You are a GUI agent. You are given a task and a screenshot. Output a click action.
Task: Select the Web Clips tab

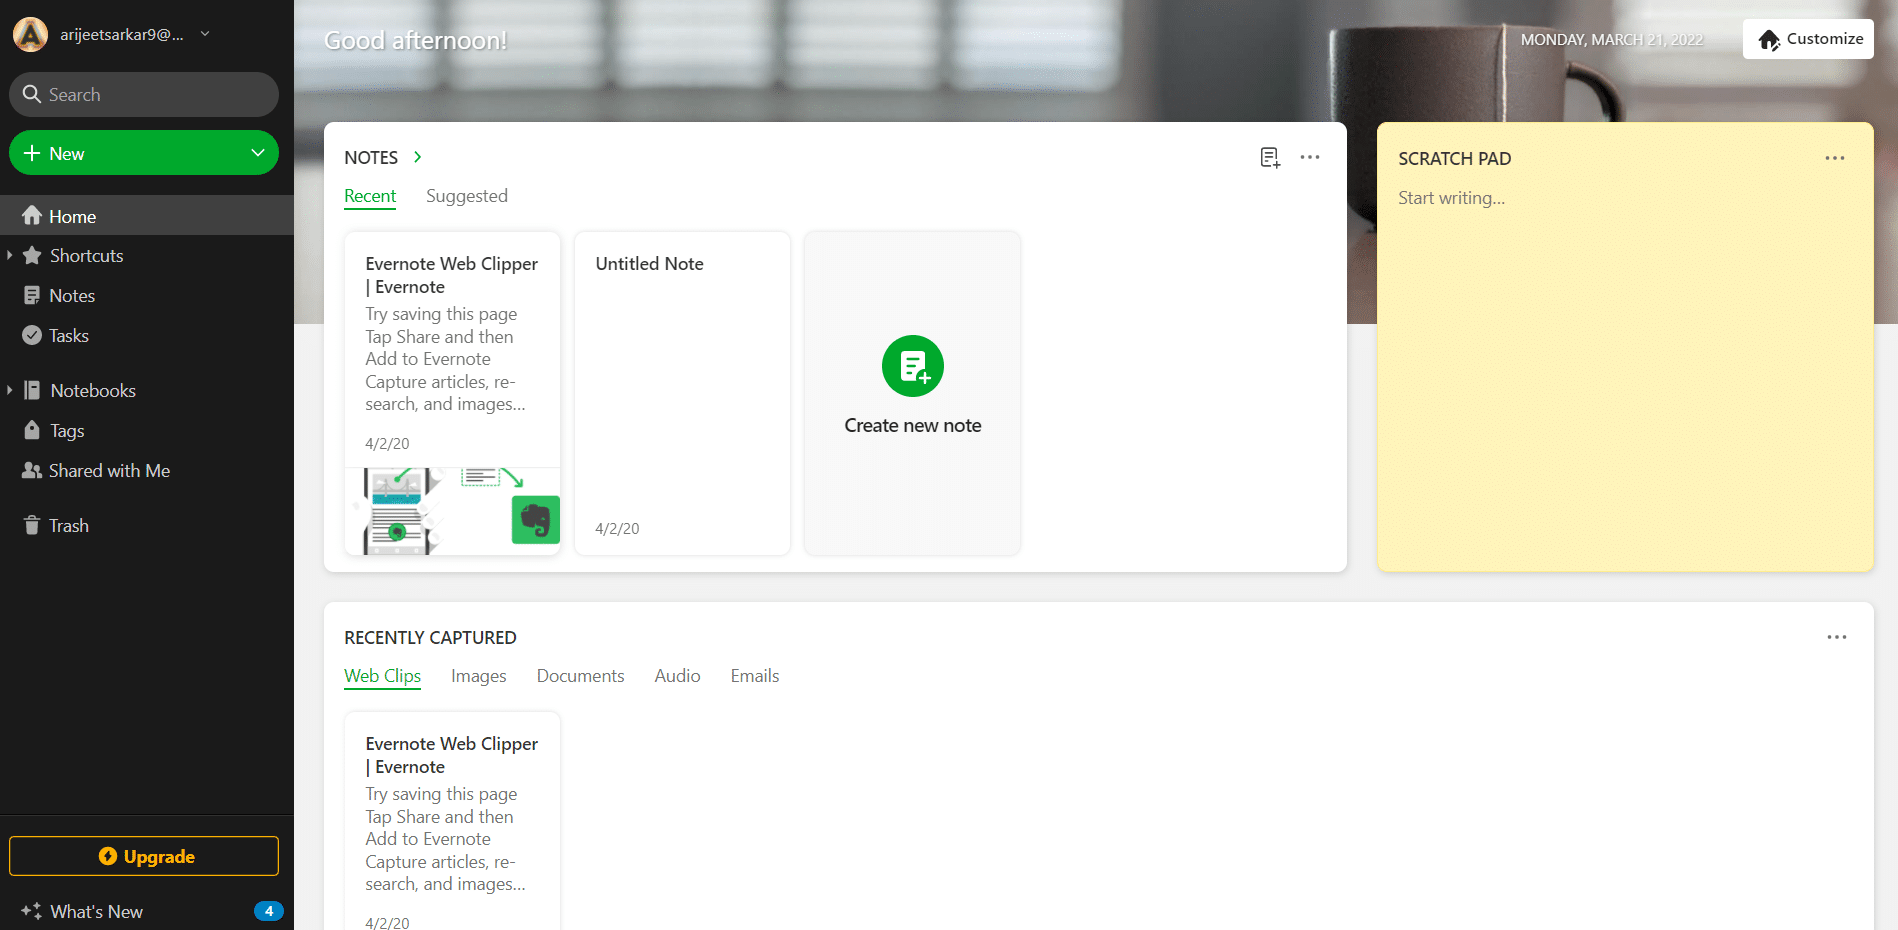pos(382,676)
